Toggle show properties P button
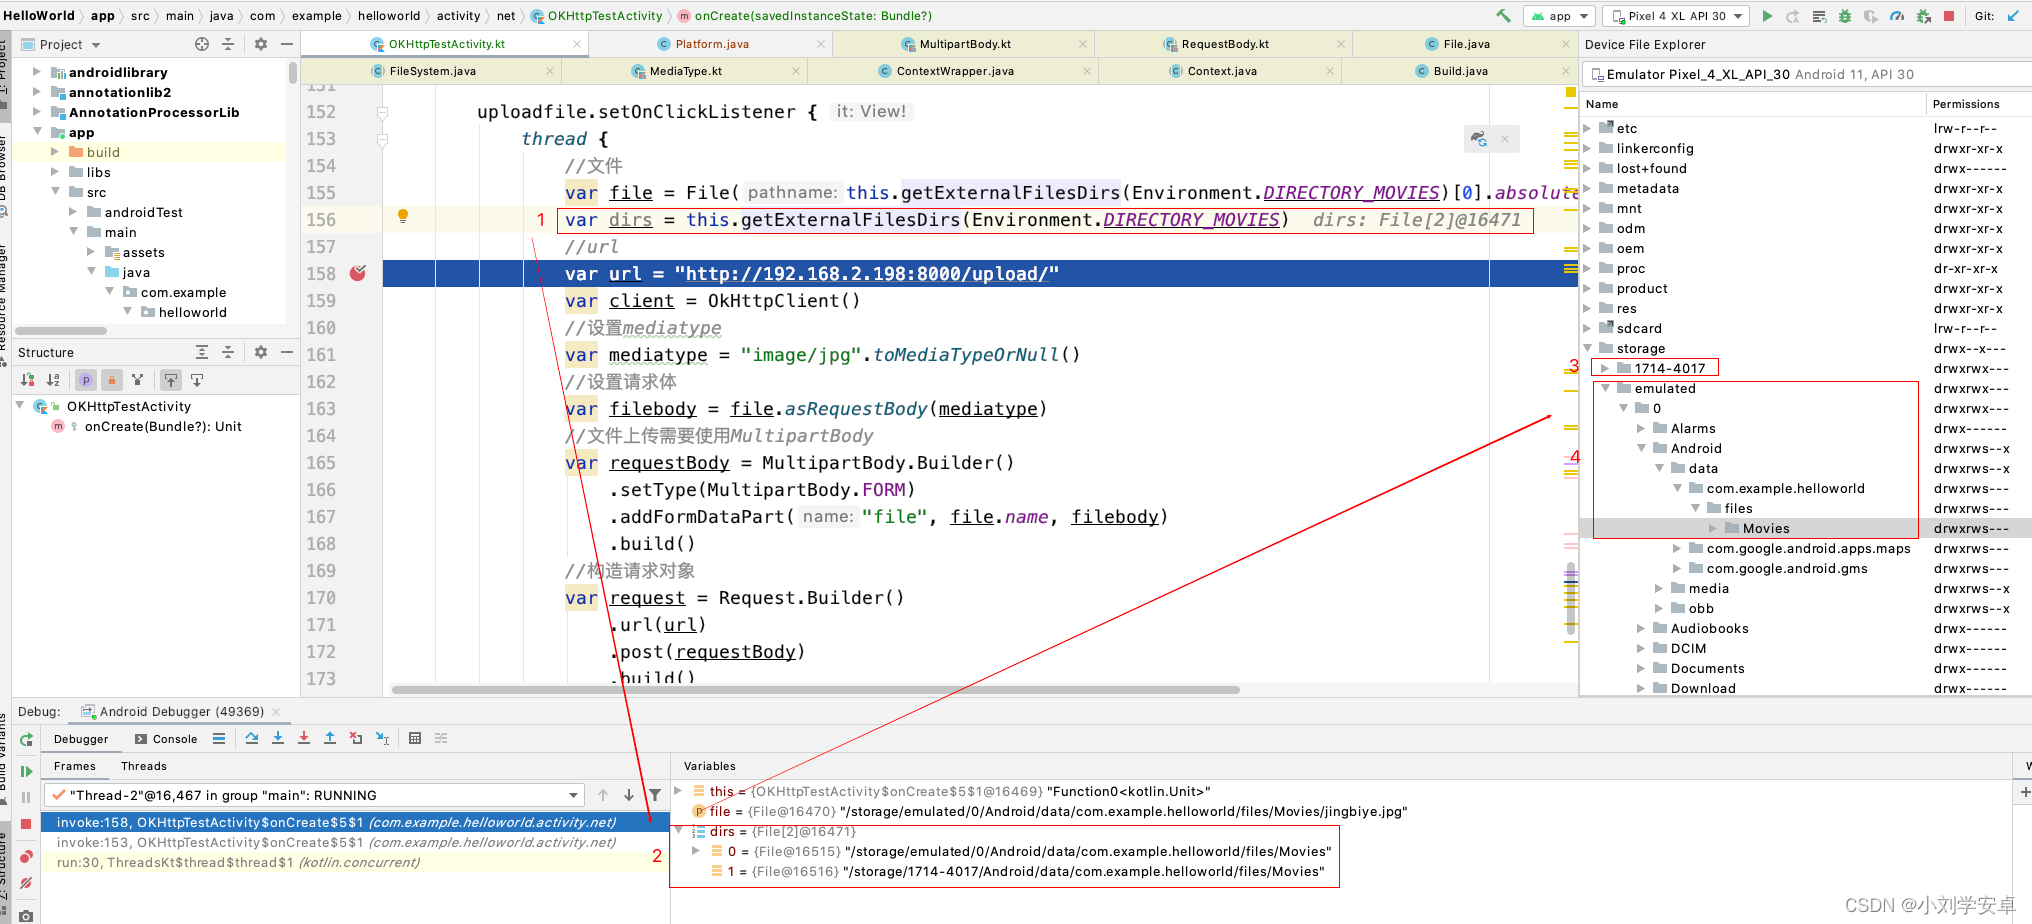Viewport: 2032px width, 924px height. click(86, 380)
